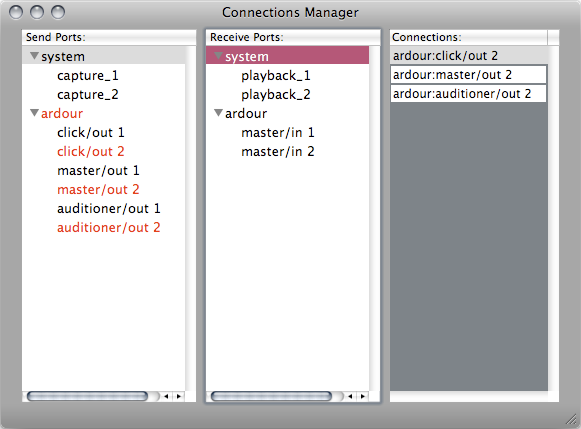
Task: Collapse the system group in Receive Ports
Action: tap(218, 56)
